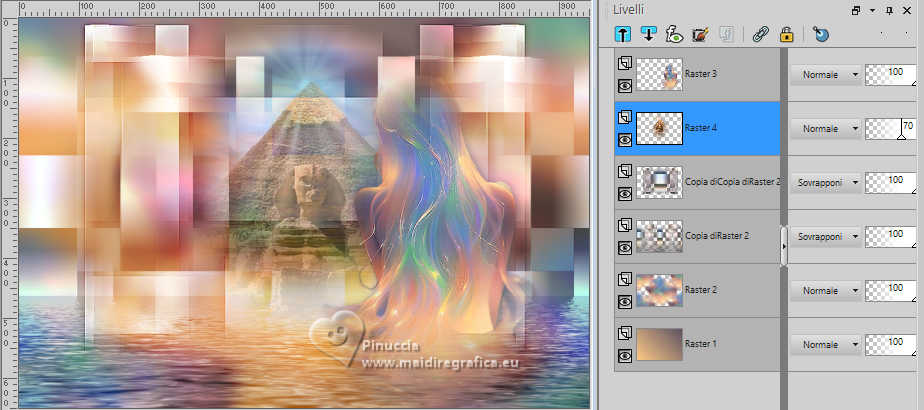Screen dimensions: 924x410
Task: Select the Raster 2 layer name
Action: click(701, 290)
